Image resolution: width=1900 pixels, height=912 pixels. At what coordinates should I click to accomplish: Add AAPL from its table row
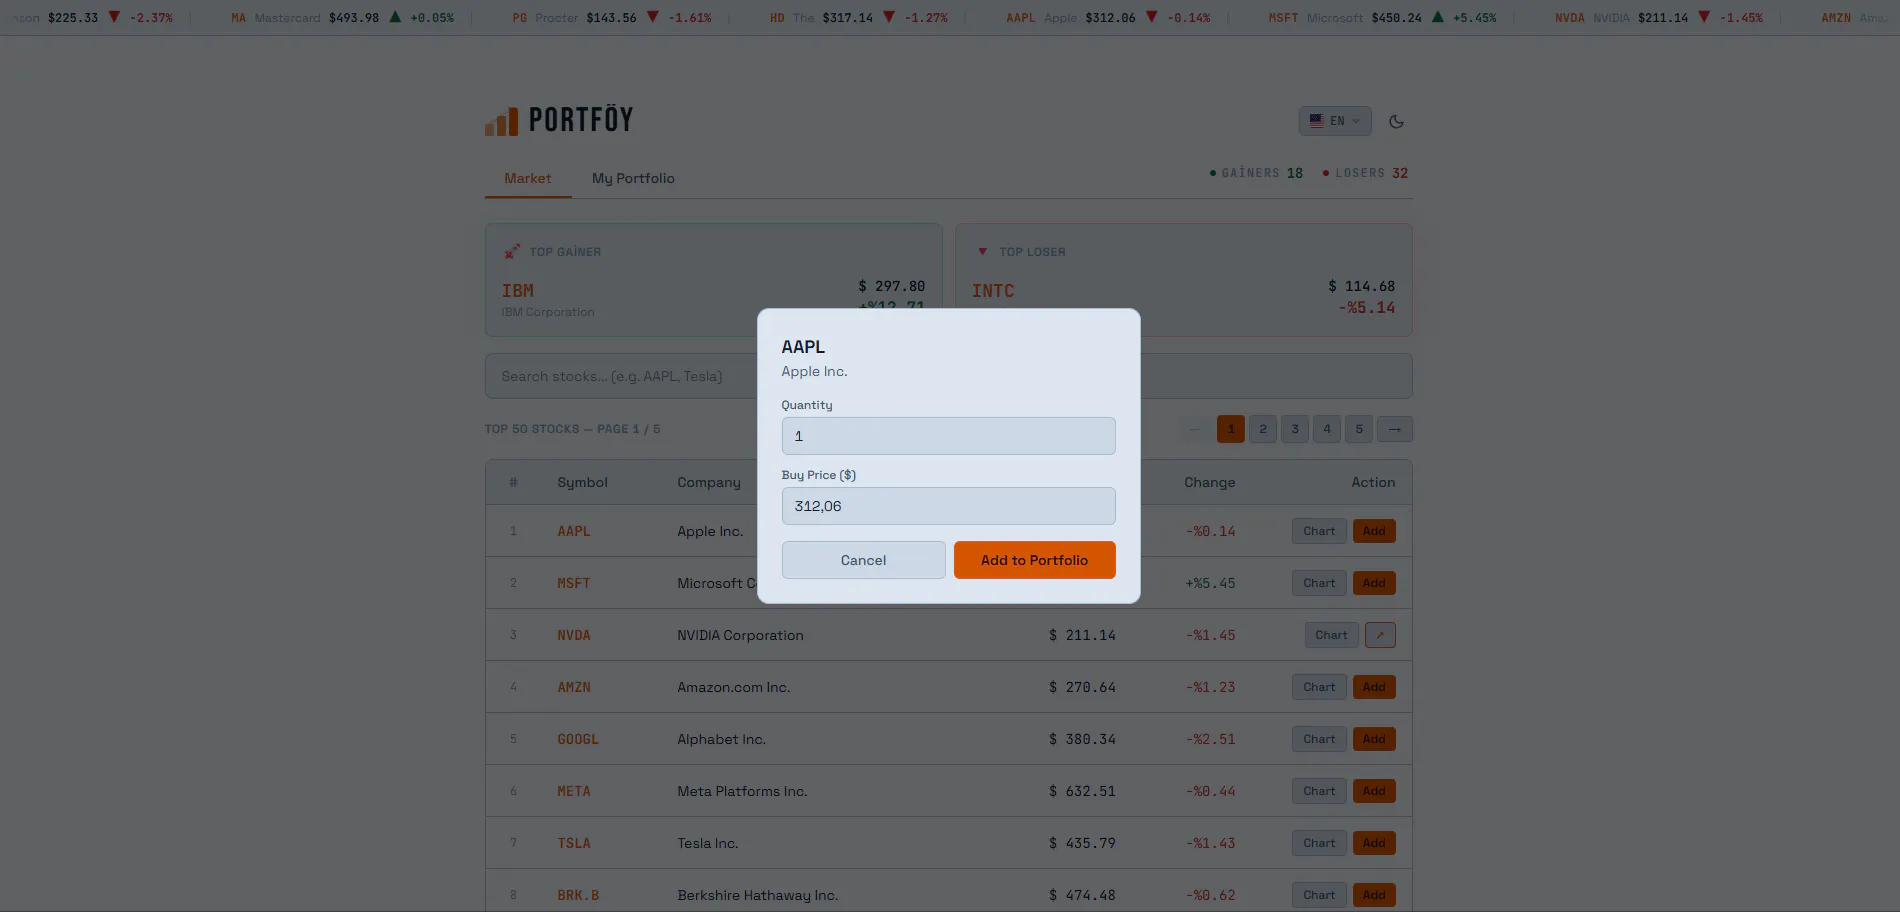tap(1374, 531)
